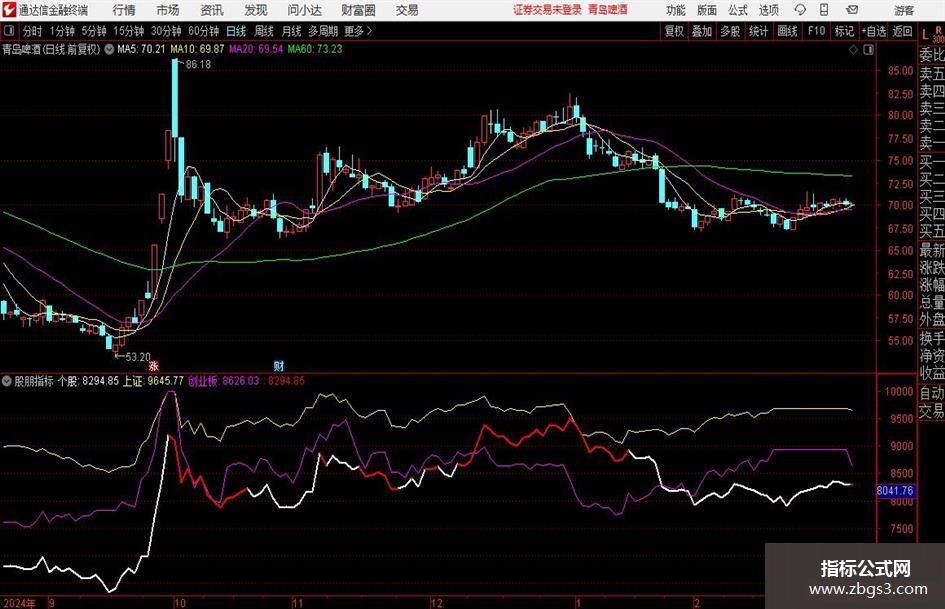The height and width of the screenshot is (609, 945).
Task: Open the 画线 drawing tools
Action: (787, 31)
